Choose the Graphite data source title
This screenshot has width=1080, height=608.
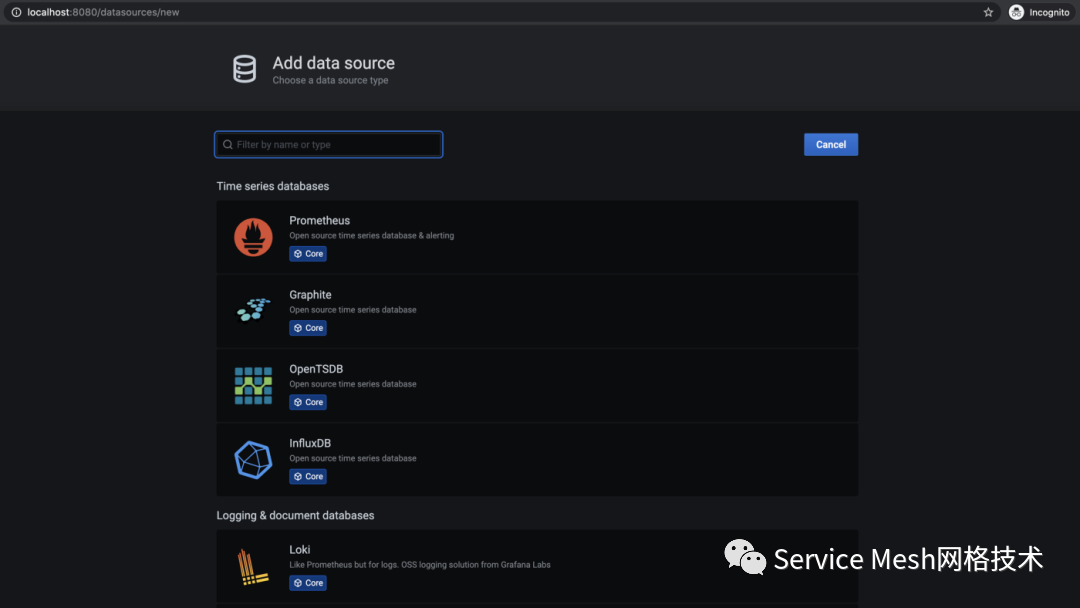pos(310,295)
